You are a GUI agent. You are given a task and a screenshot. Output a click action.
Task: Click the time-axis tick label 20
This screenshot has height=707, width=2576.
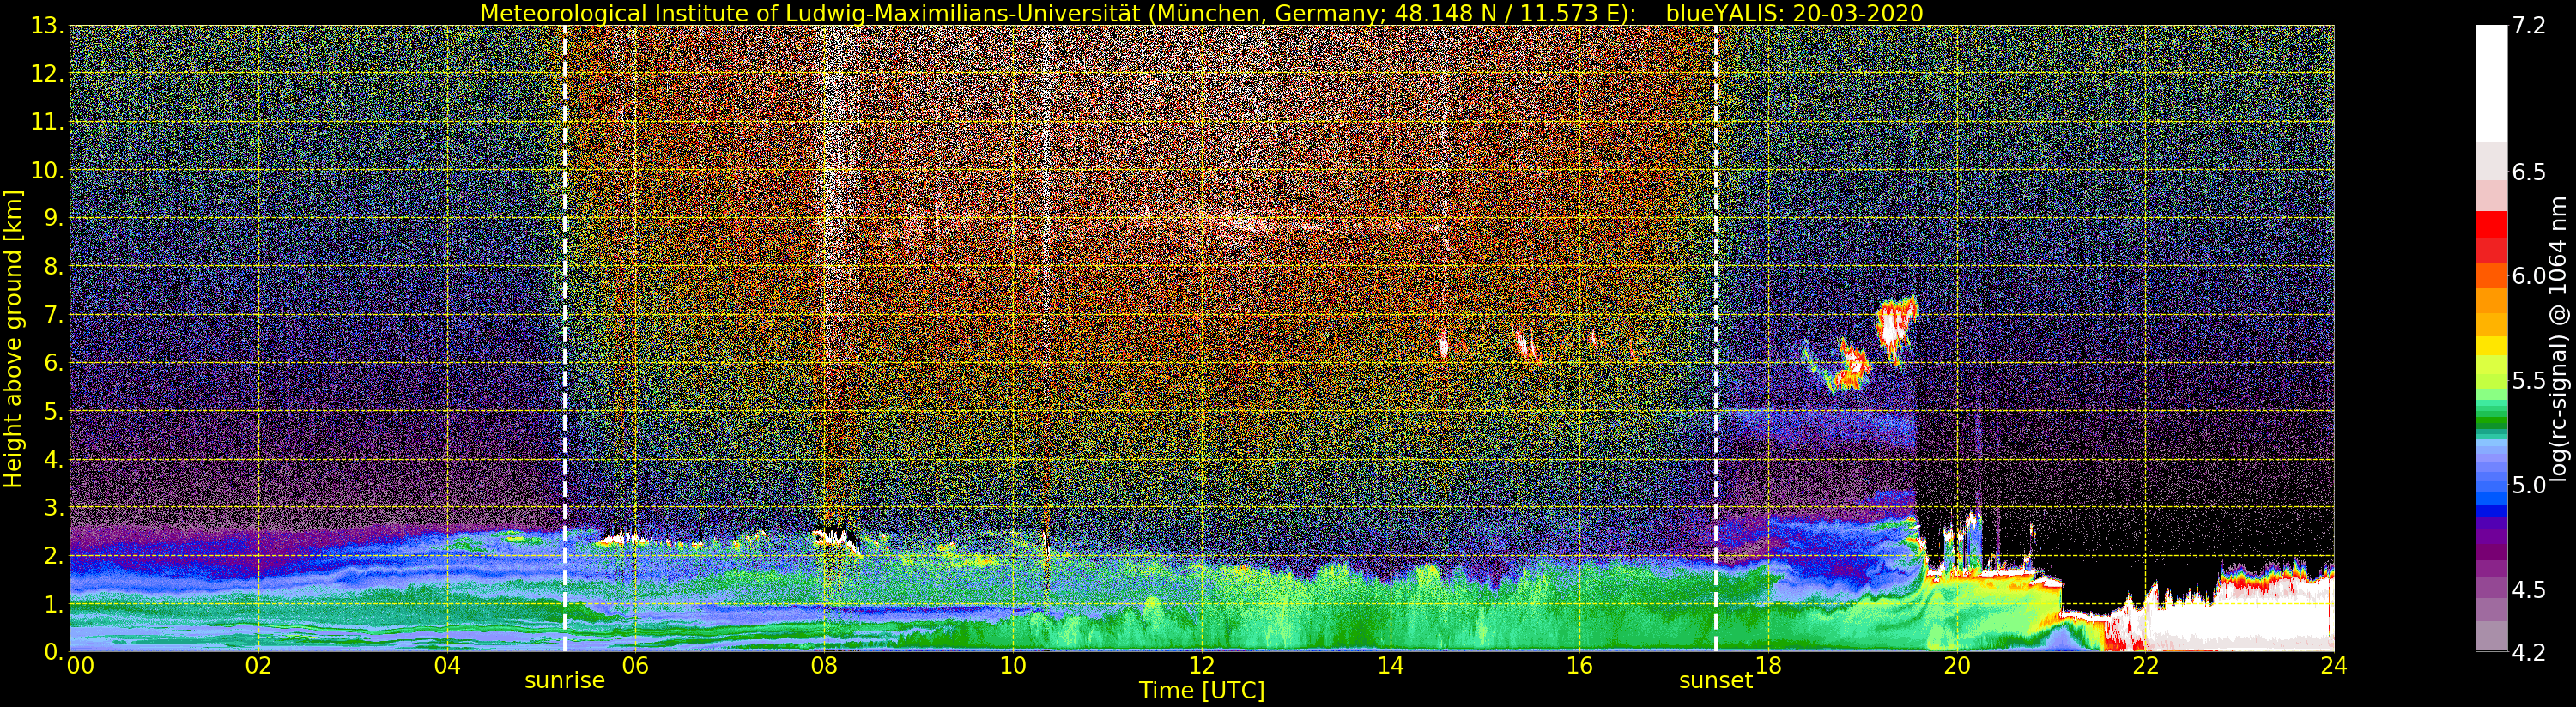pyautogui.click(x=1957, y=666)
